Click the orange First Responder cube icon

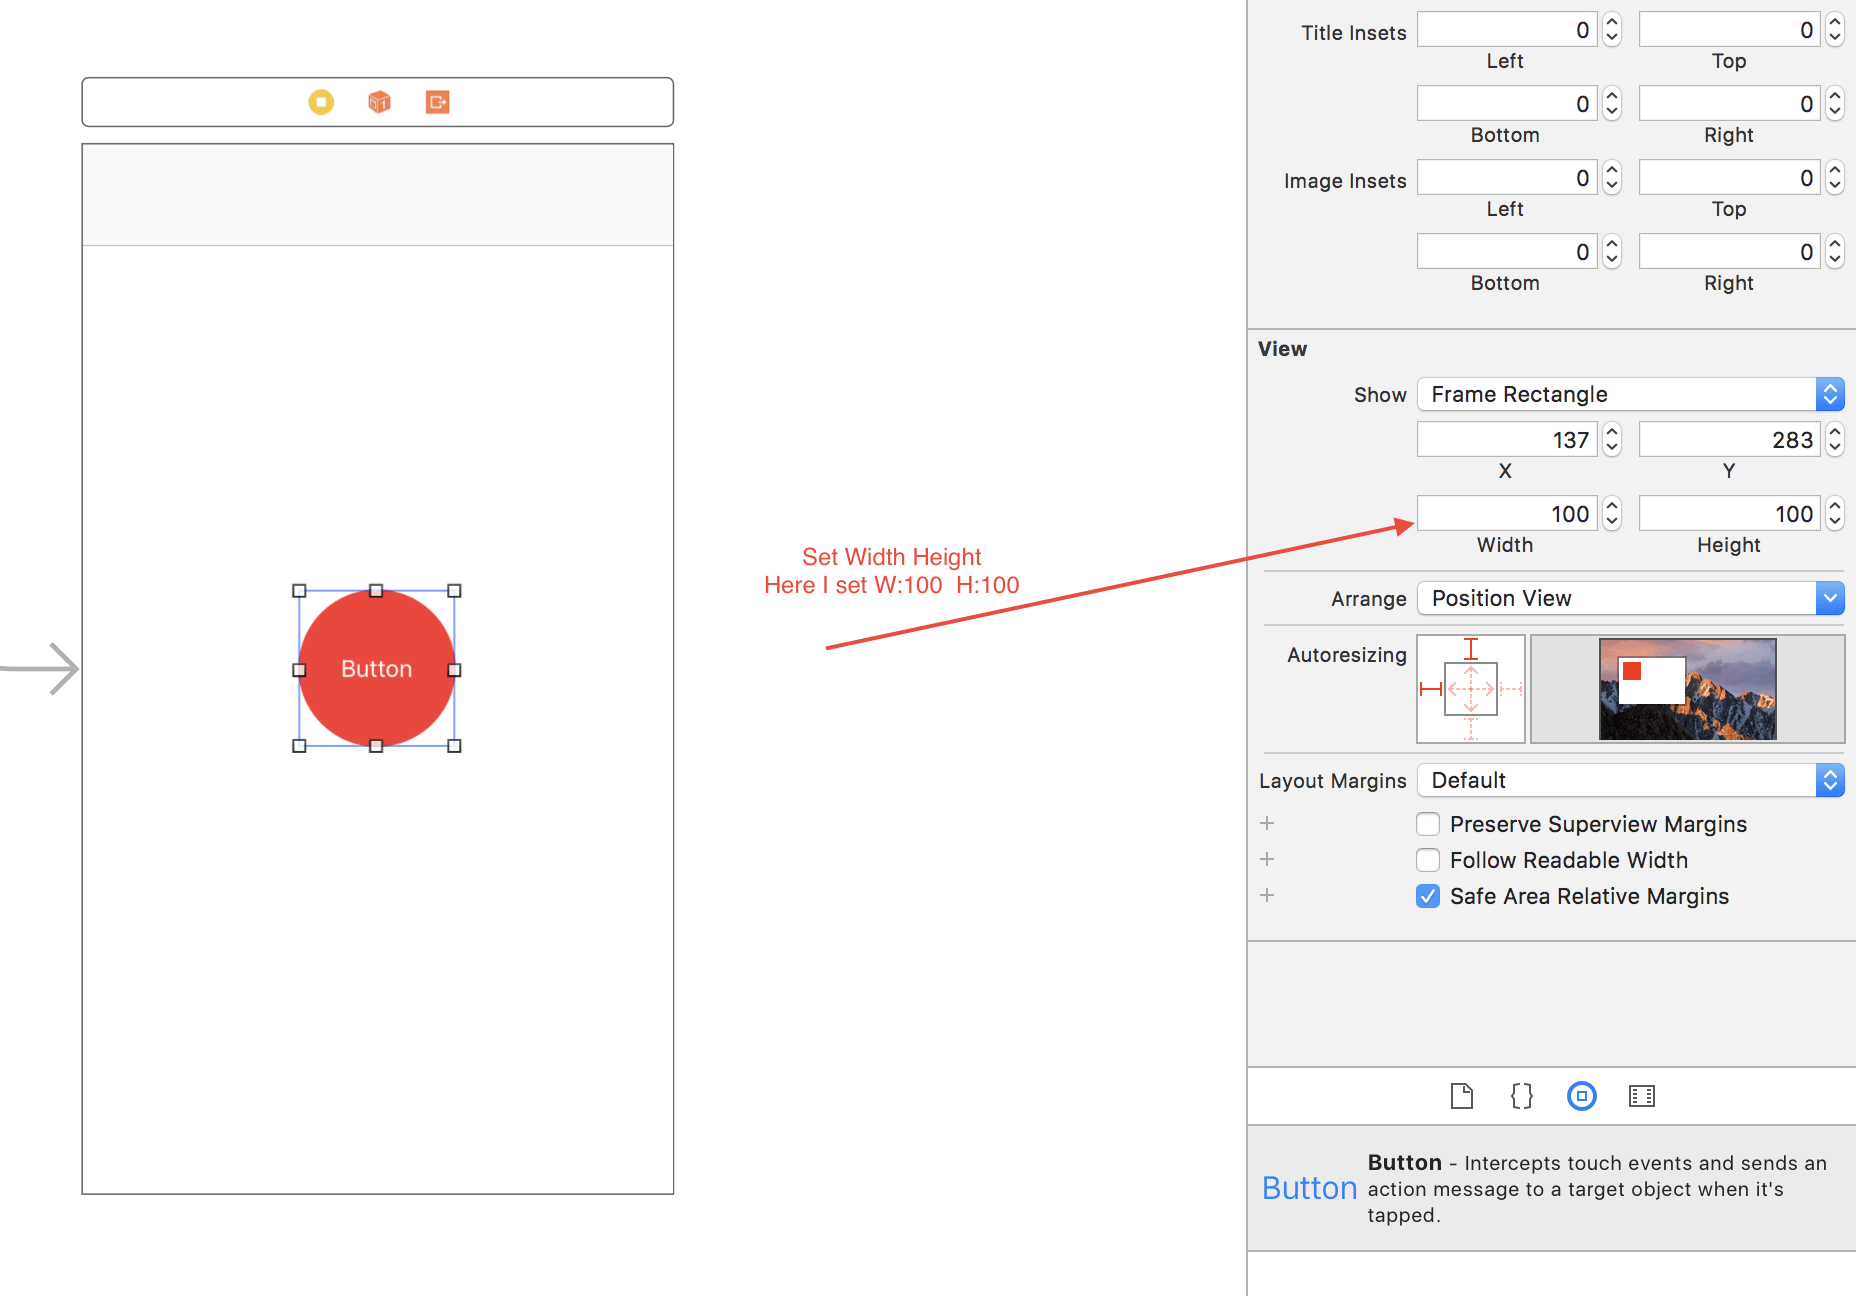pyautogui.click(x=379, y=102)
